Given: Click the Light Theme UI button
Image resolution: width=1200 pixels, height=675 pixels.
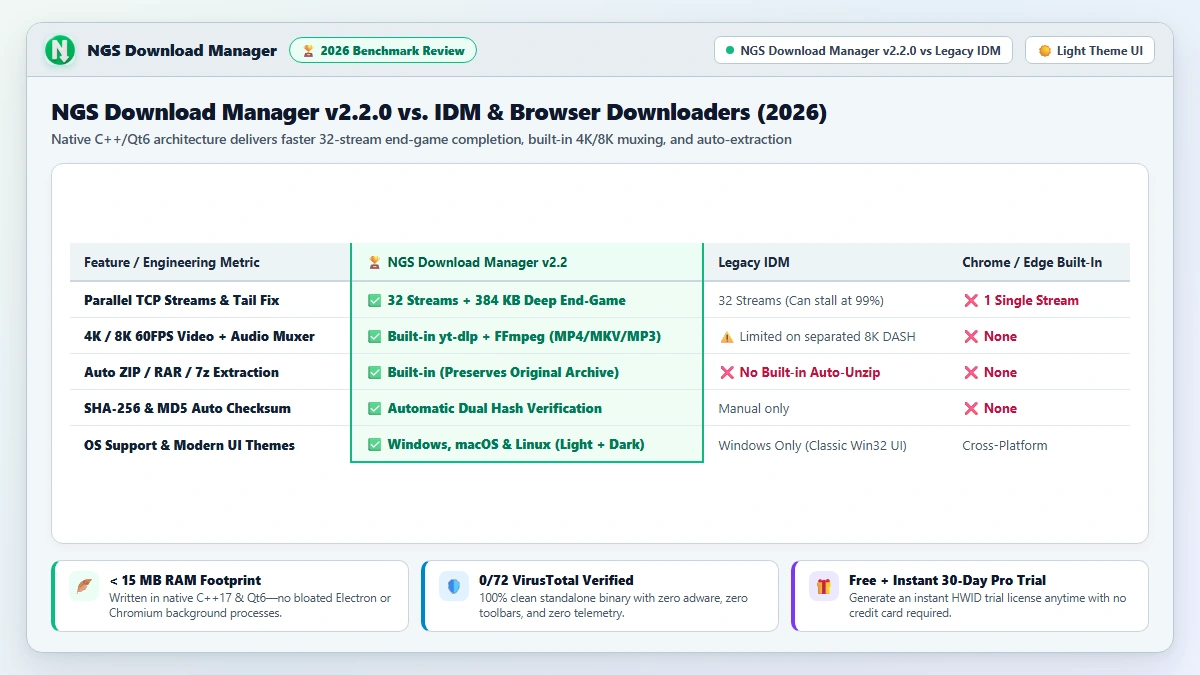Looking at the screenshot, I should [x=1090, y=50].
